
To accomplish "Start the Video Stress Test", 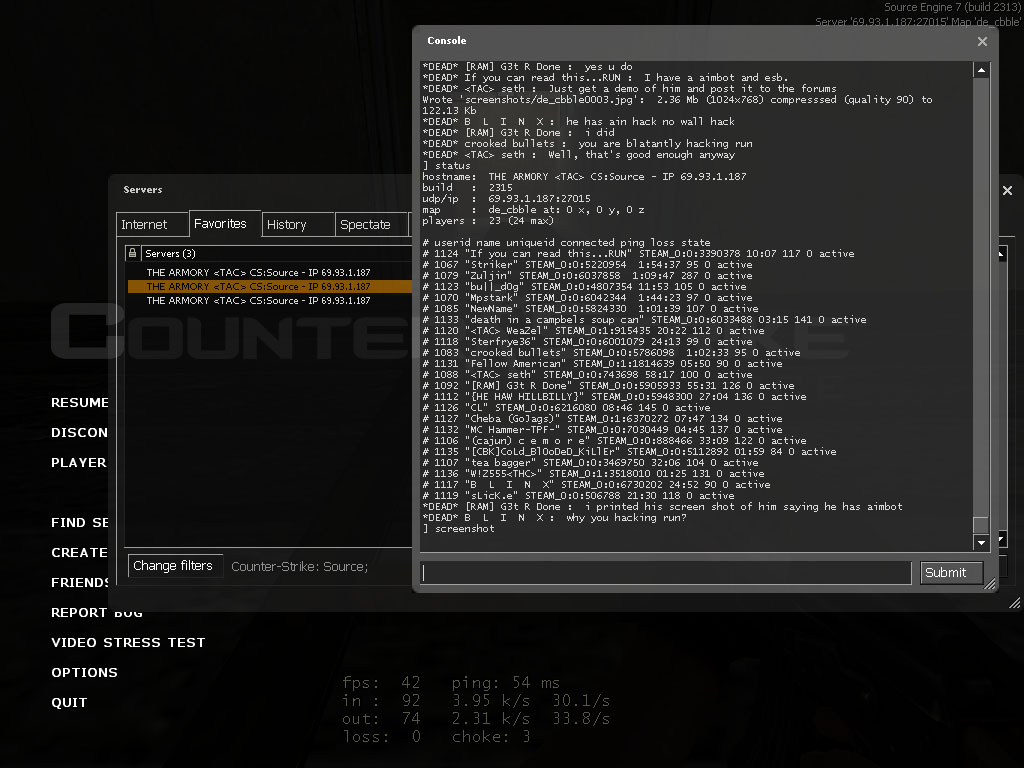I will click(128, 643).
